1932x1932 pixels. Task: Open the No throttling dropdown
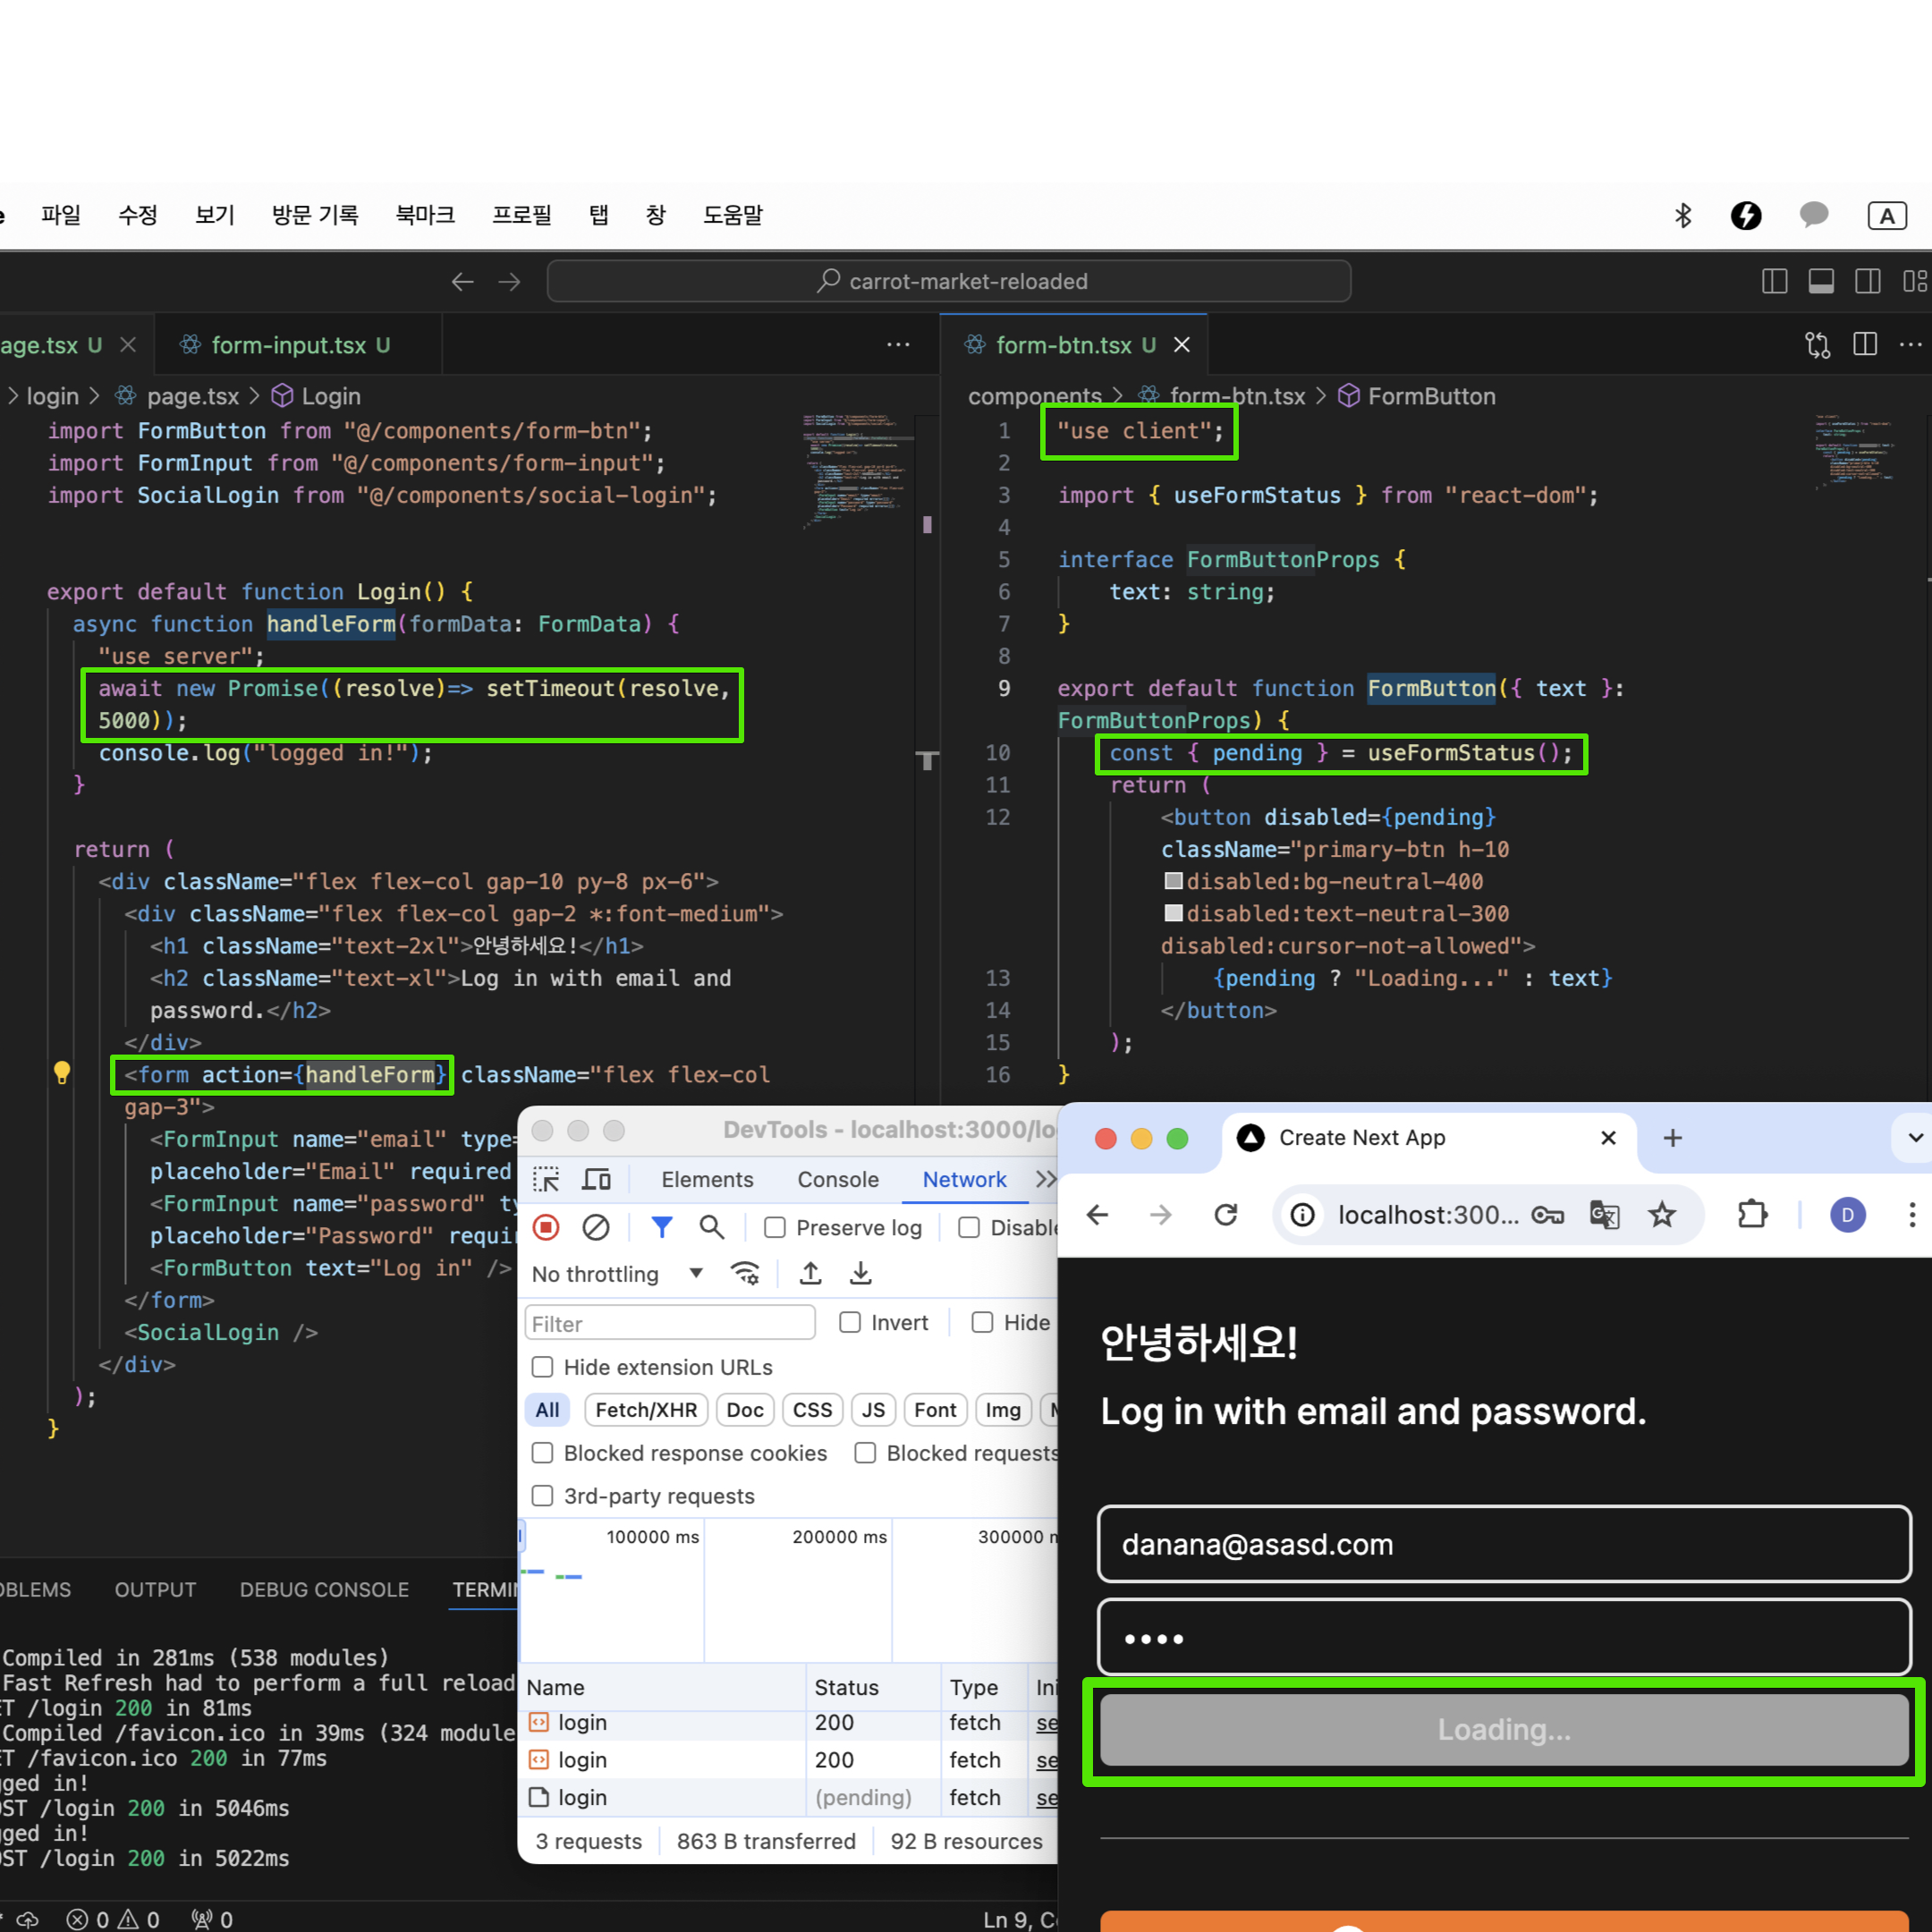pos(617,1274)
